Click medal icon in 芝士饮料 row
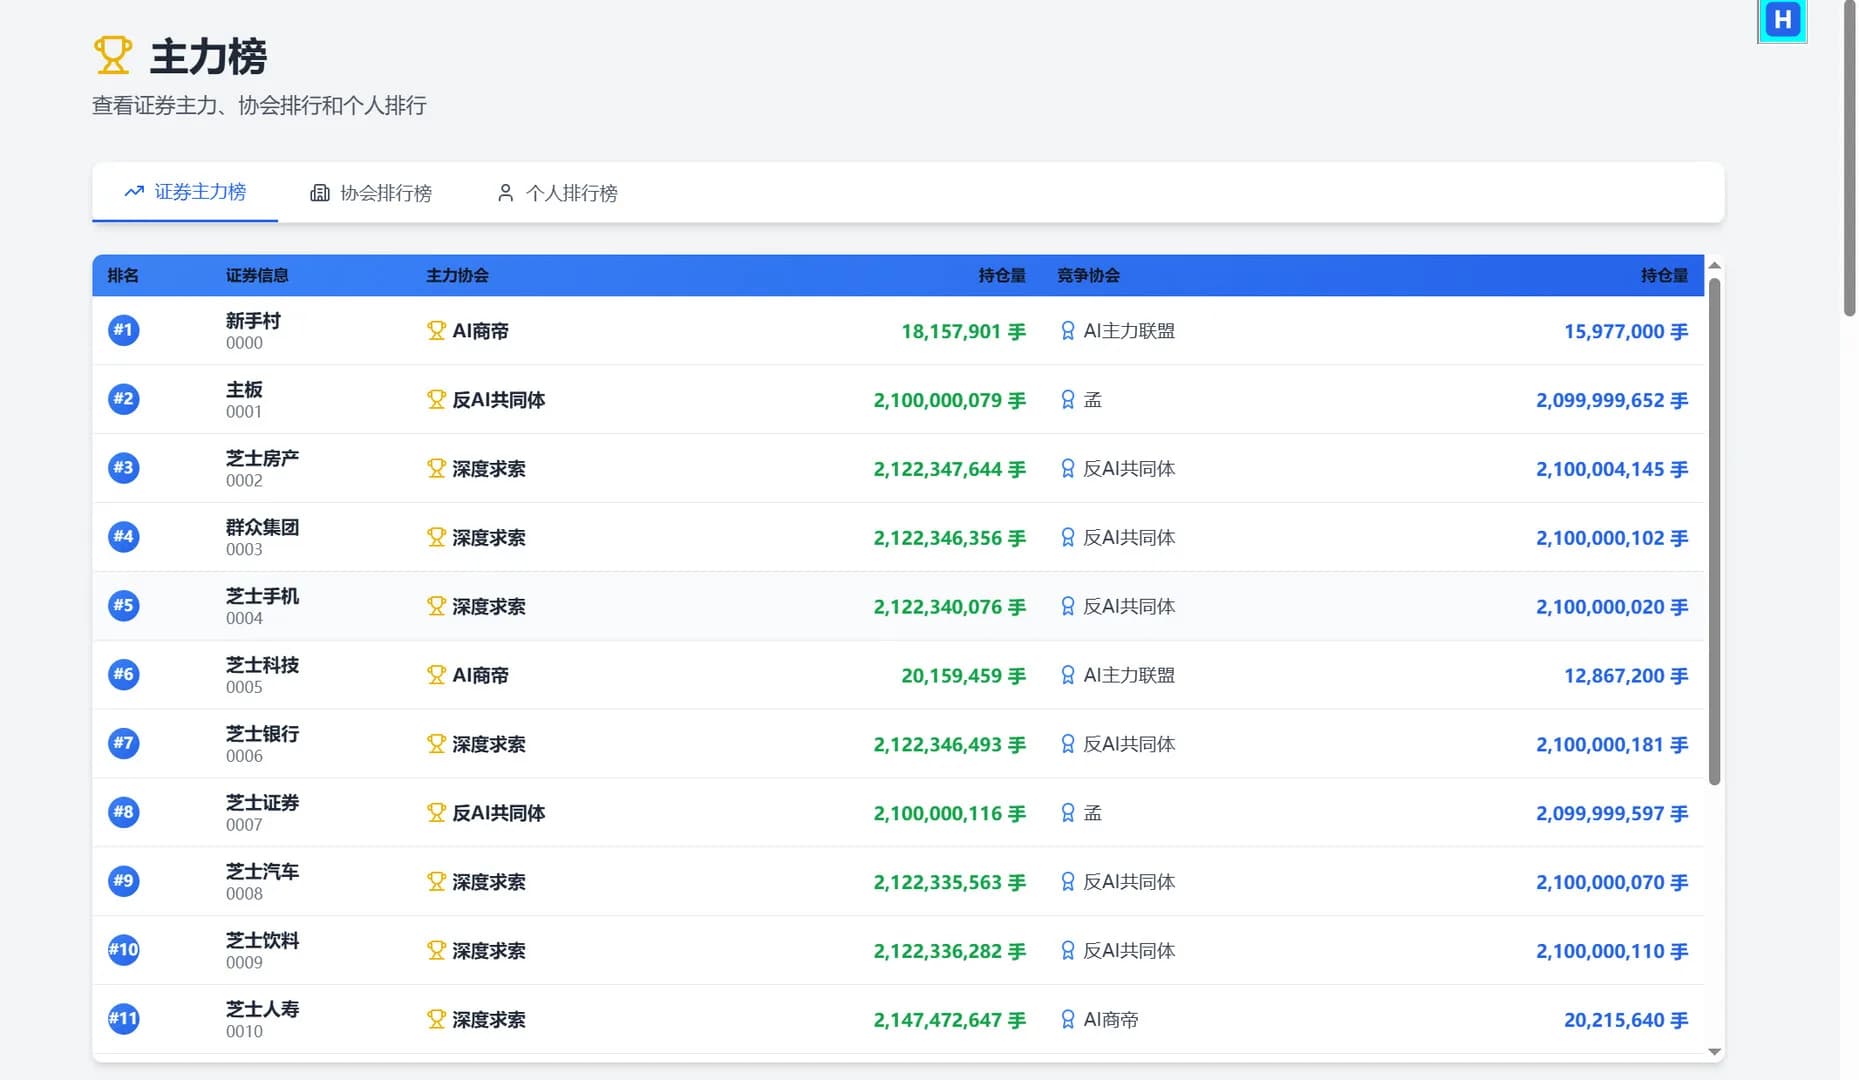Viewport: 1859px width, 1080px height. [1068, 951]
